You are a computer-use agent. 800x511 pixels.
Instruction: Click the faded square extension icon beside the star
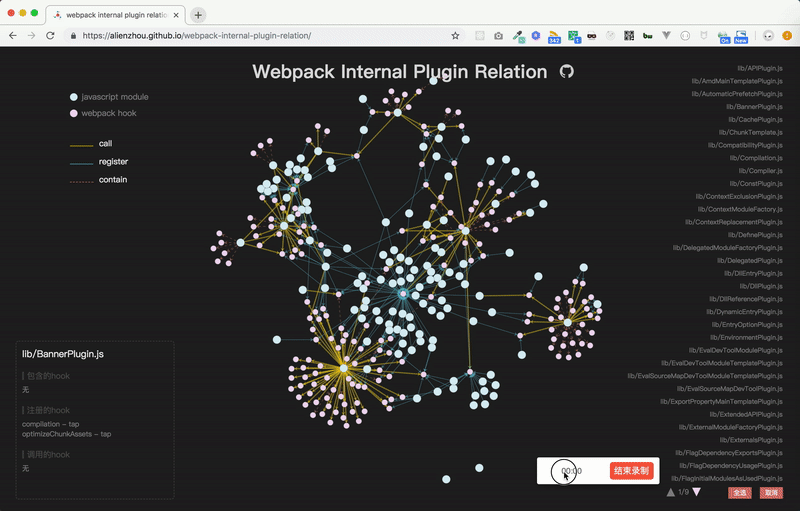480,36
